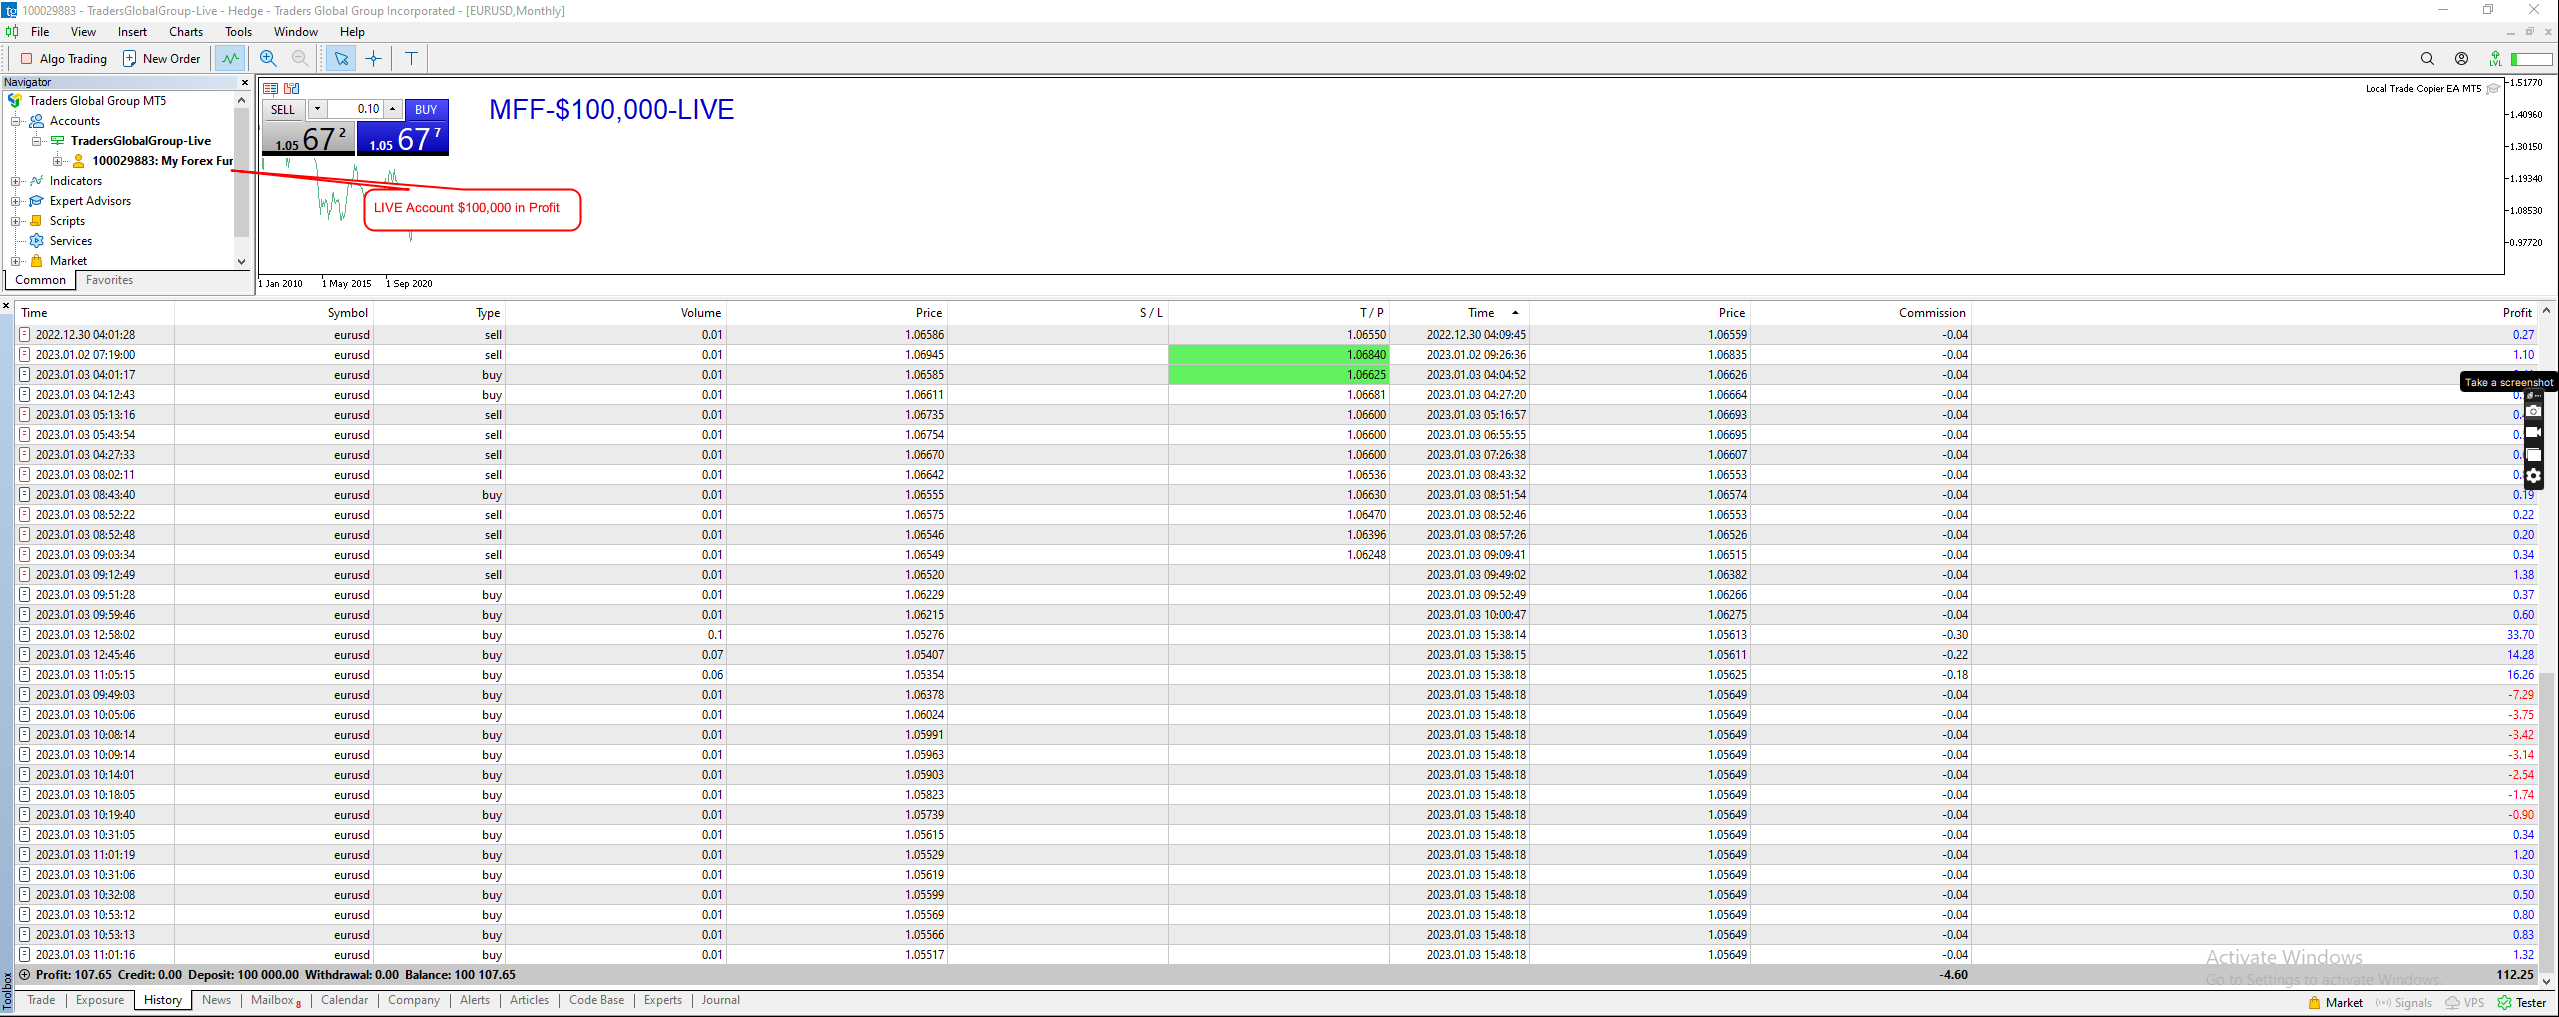The height and width of the screenshot is (1017, 2559).
Task: Click the chart shift line icon
Action: (x=231, y=59)
